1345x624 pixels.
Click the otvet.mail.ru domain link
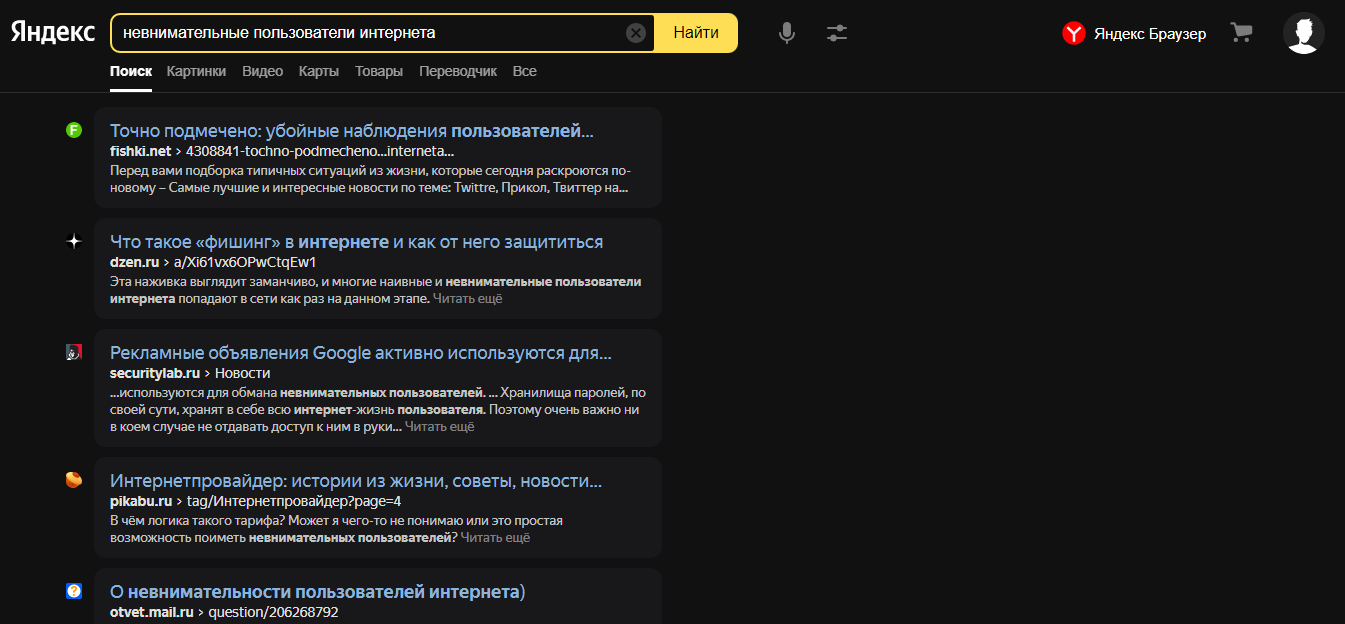(x=152, y=612)
